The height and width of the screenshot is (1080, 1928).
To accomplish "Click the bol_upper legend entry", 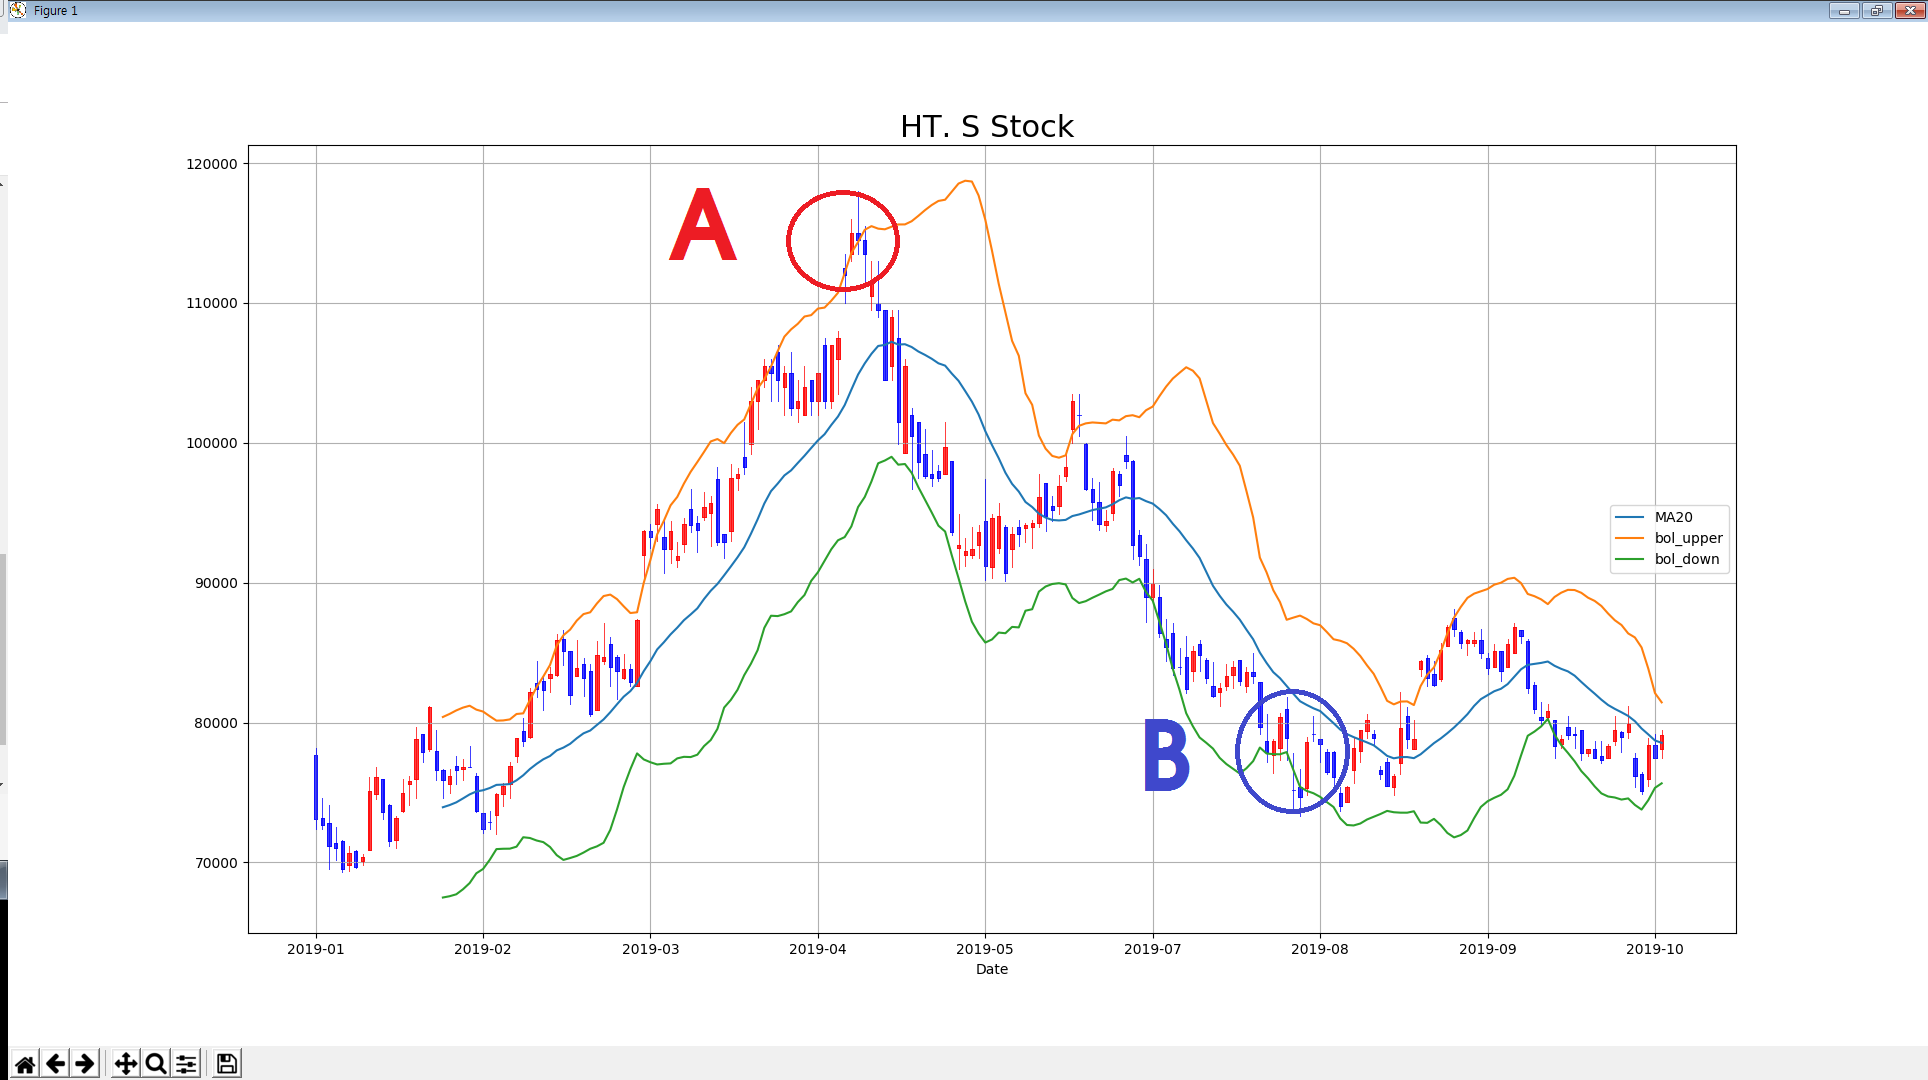I will pyautogui.click(x=1688, y=538).
